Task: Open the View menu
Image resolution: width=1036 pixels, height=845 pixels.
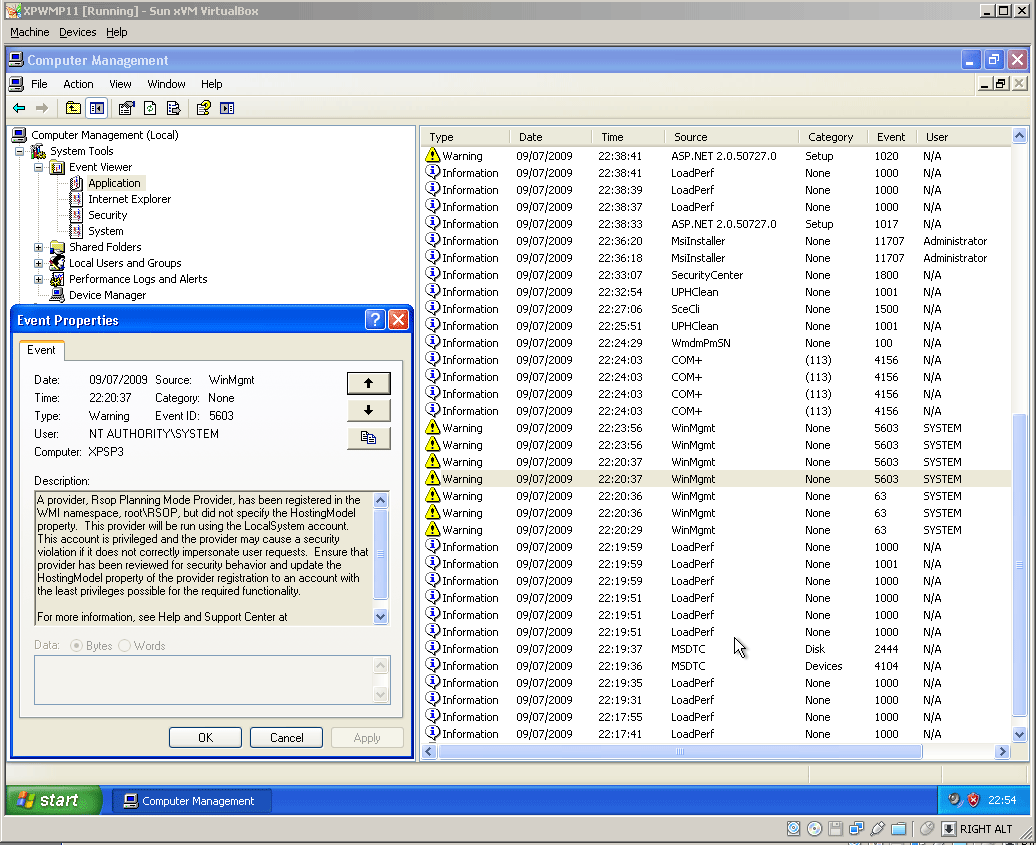Action: point(120,84)
